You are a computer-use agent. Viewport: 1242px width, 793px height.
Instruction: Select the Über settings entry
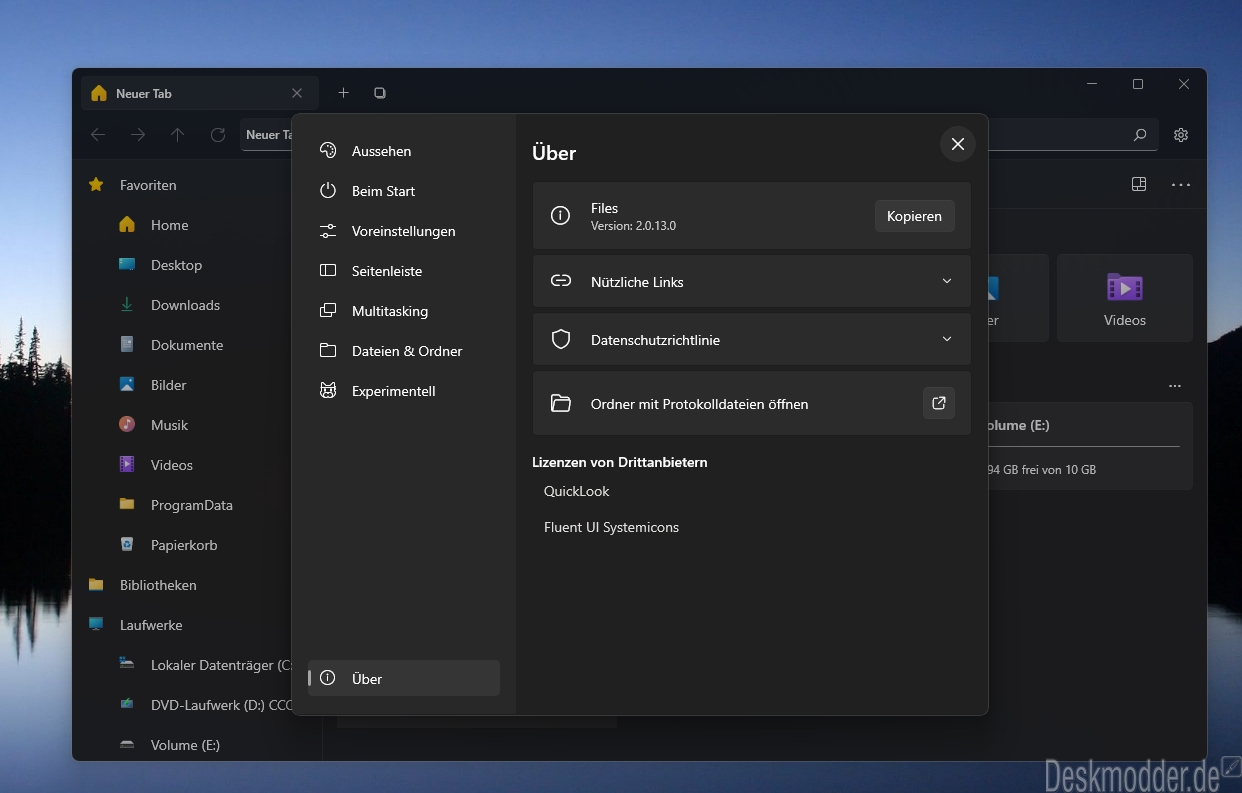404,678
